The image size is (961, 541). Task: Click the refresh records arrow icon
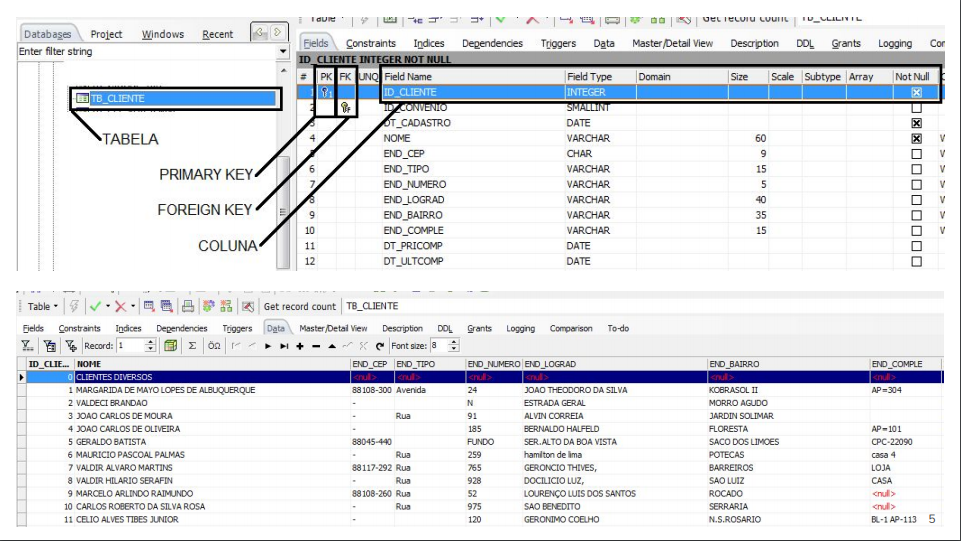tap(379, 345)
